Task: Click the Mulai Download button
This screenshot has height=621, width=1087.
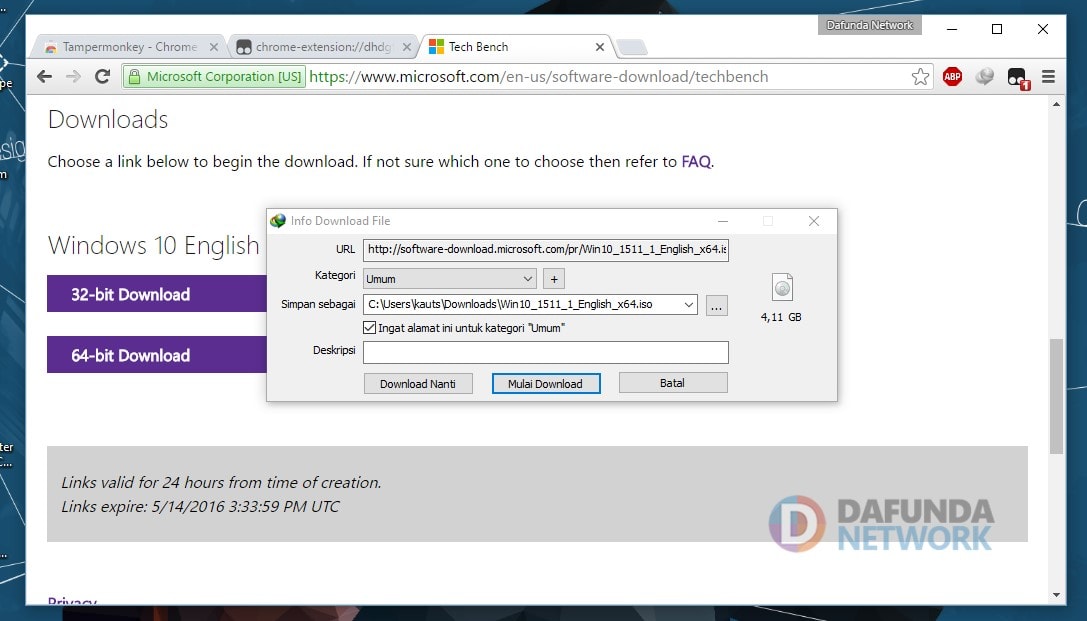Action: click(x=546, y=384)
